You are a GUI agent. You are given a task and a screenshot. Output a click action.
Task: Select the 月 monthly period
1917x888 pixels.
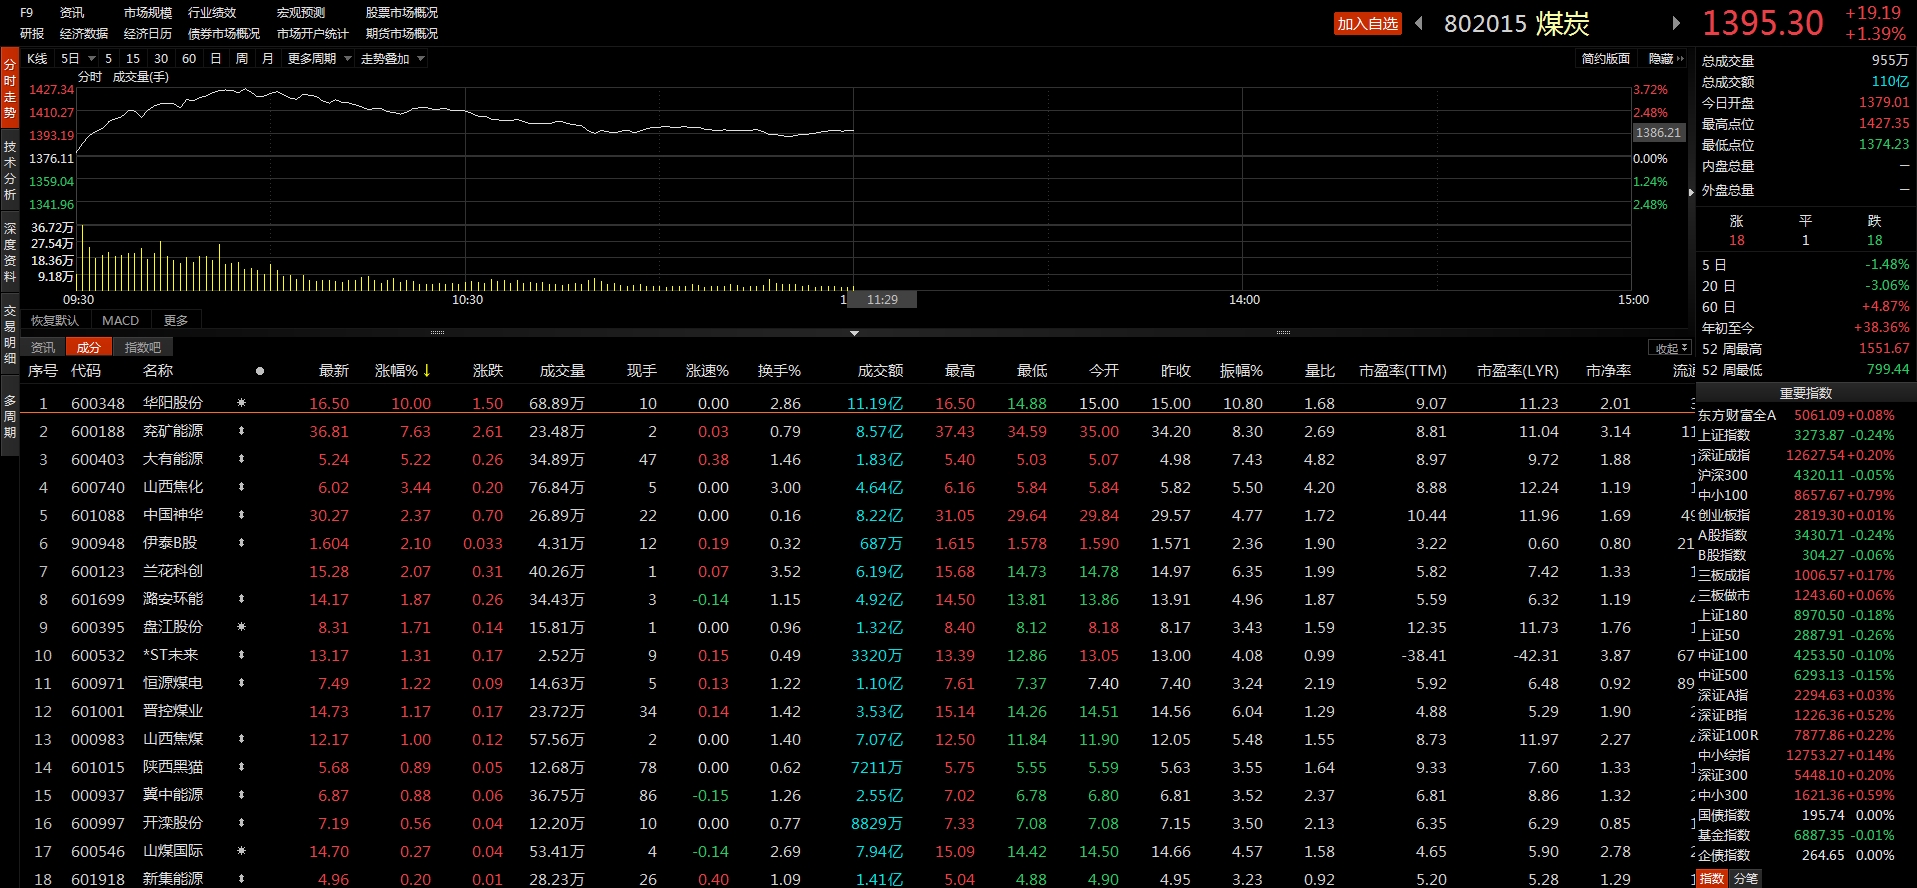267,58
